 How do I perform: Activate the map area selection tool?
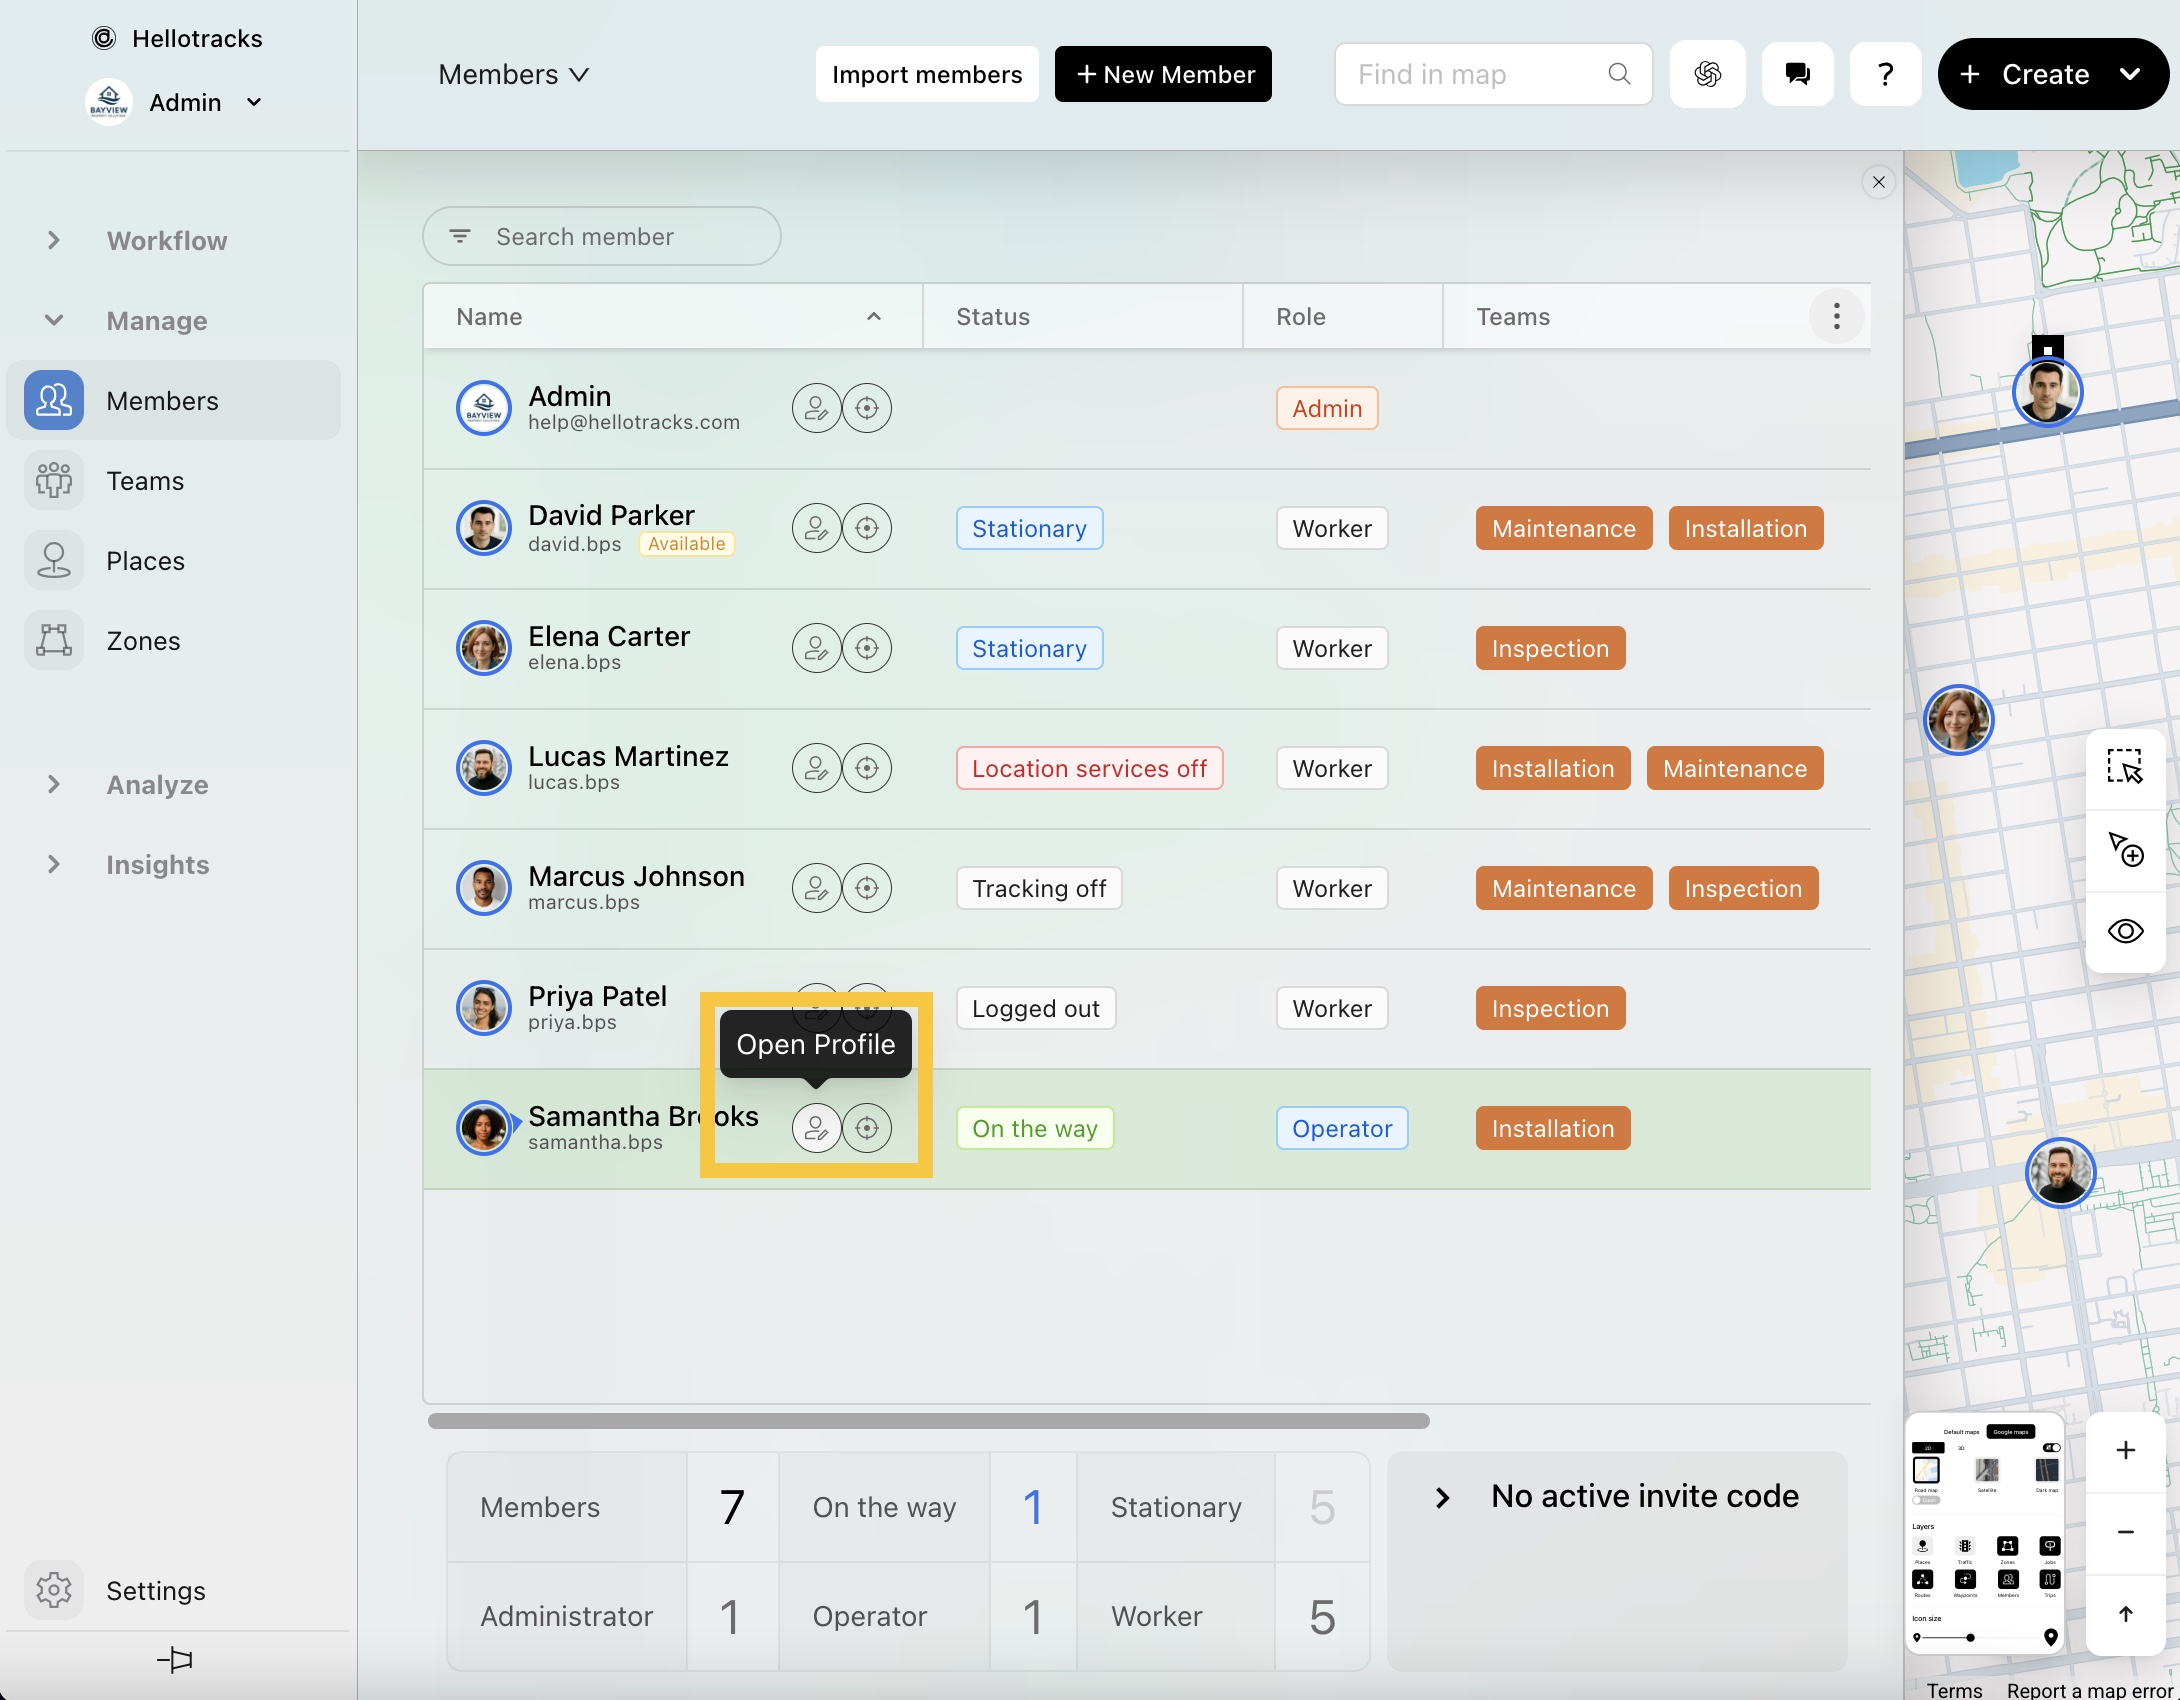[x=2125, y=767]
